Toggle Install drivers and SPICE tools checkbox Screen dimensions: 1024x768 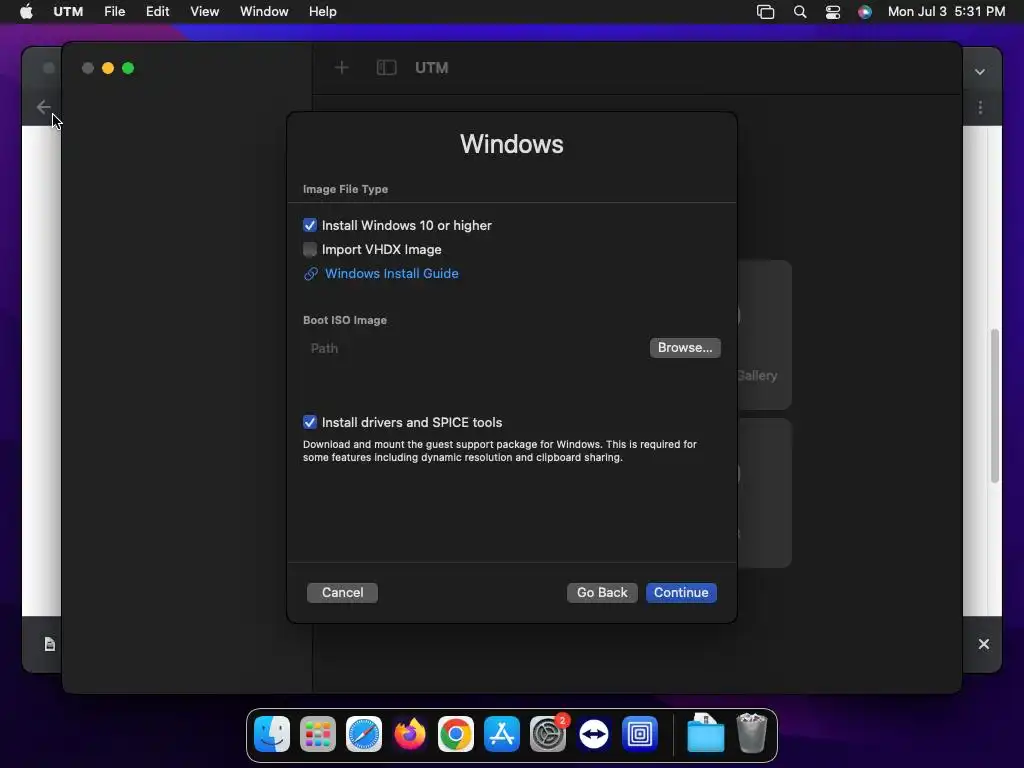click(310, 423)
